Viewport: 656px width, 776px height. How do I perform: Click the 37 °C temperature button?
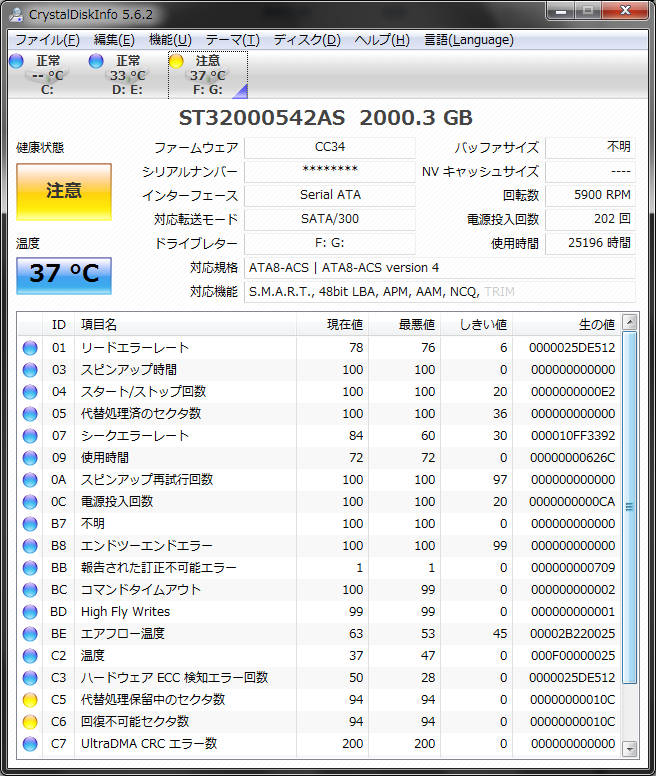click(x=64, y=276)
